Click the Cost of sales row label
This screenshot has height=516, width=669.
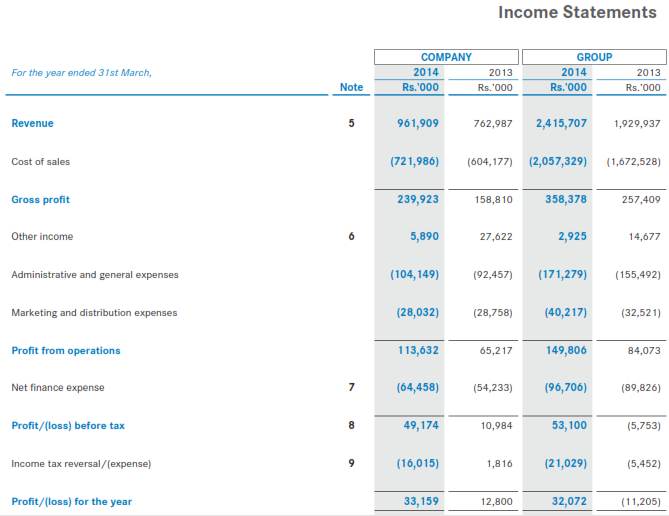click(40, 162)
